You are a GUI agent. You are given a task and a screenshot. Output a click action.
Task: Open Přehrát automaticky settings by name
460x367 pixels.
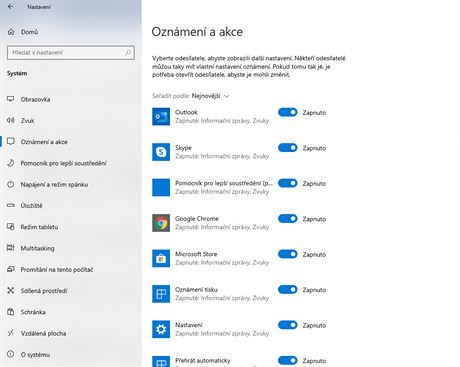pyautogui.click(x=203, y=360)
